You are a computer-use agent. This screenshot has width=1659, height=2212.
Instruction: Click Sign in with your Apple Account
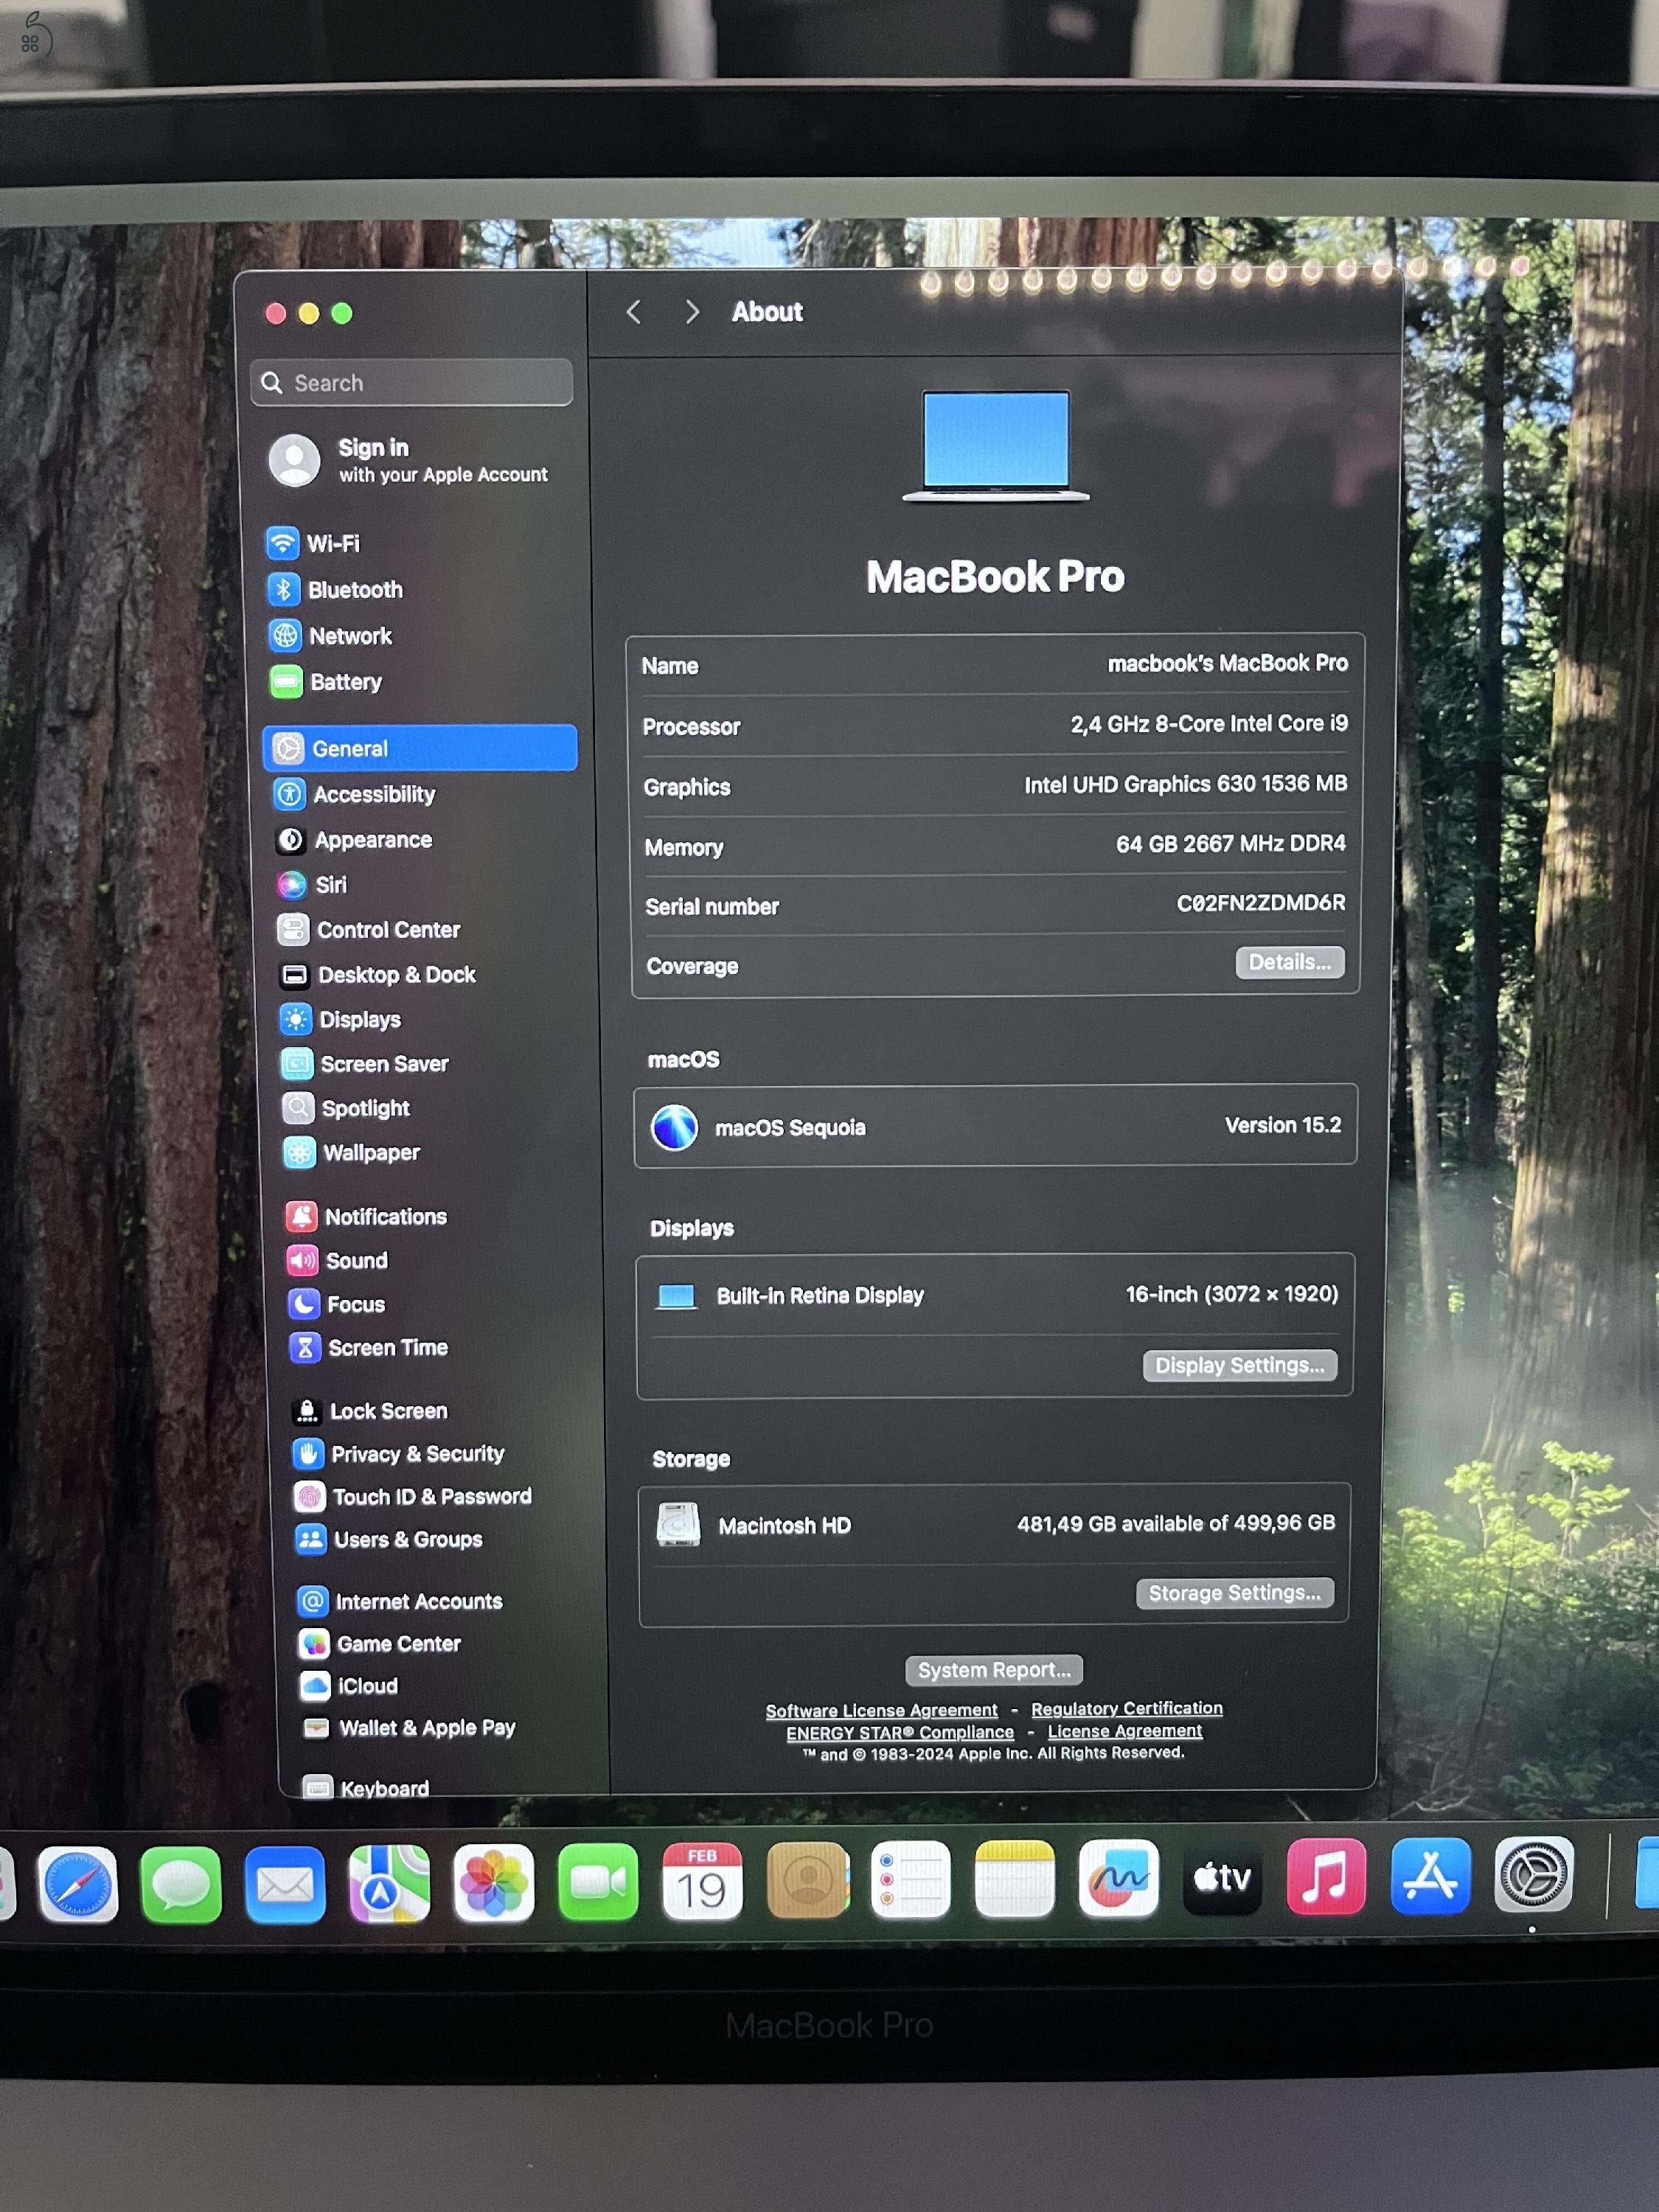point(409,460)
